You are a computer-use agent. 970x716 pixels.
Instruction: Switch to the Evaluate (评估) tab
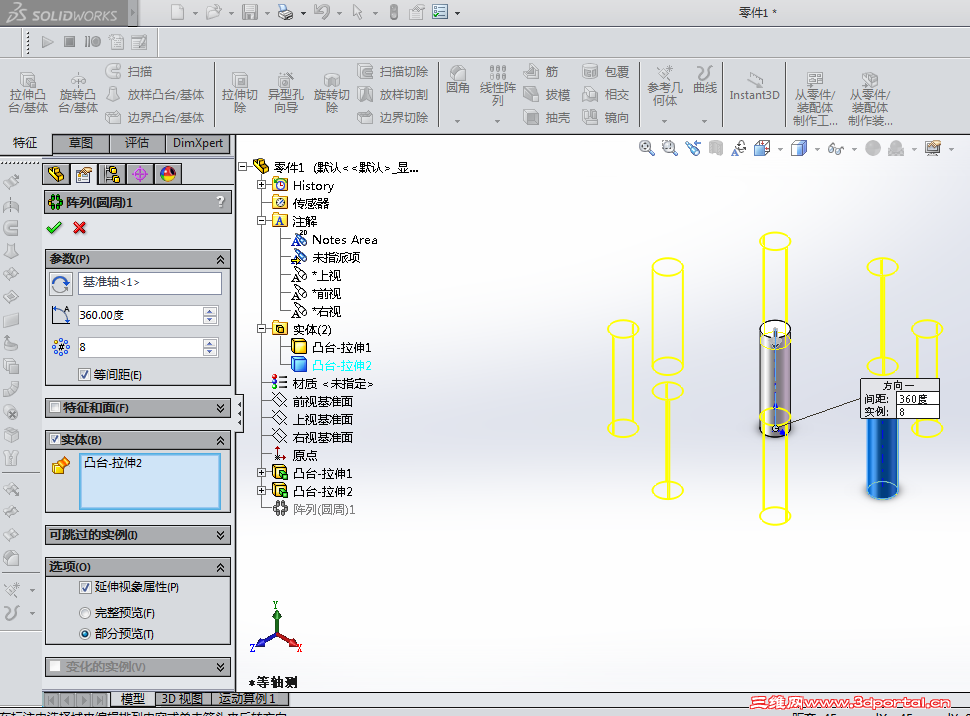[x=137, y=143]
